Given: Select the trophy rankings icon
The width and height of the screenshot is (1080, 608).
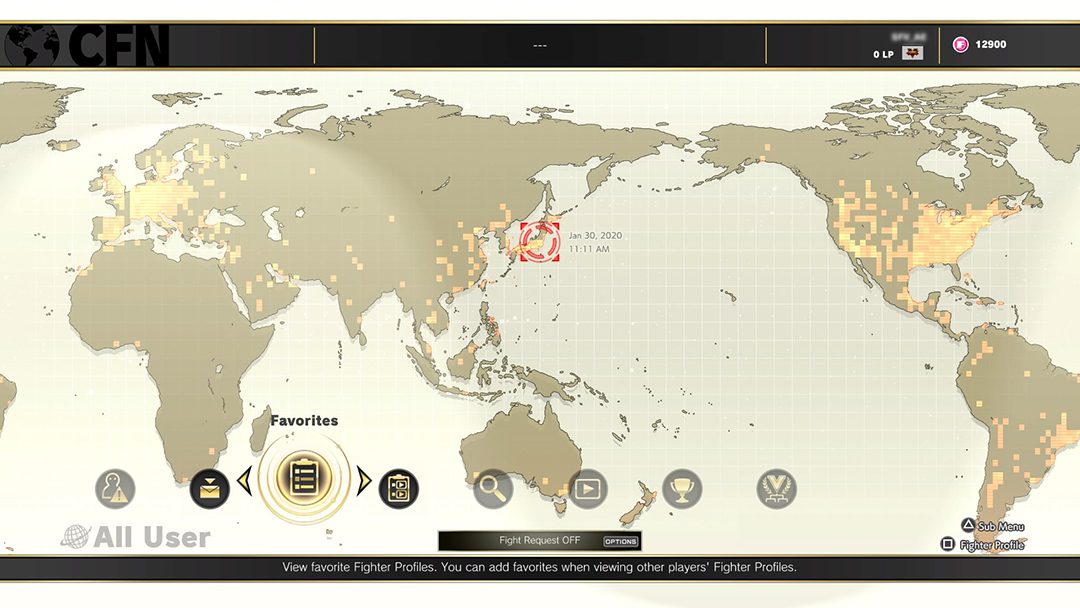Looking at the screenshot, I should tap(682, 488).
